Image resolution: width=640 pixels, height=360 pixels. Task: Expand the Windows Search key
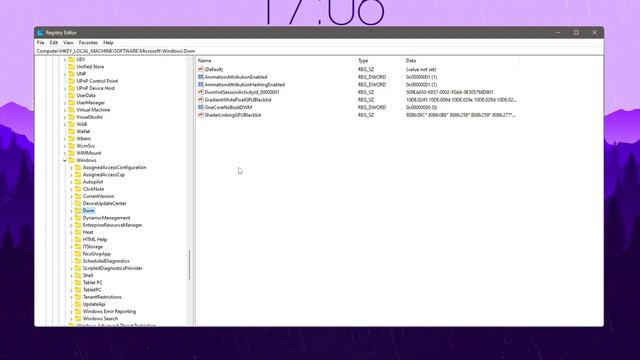(x=71, y=319)
